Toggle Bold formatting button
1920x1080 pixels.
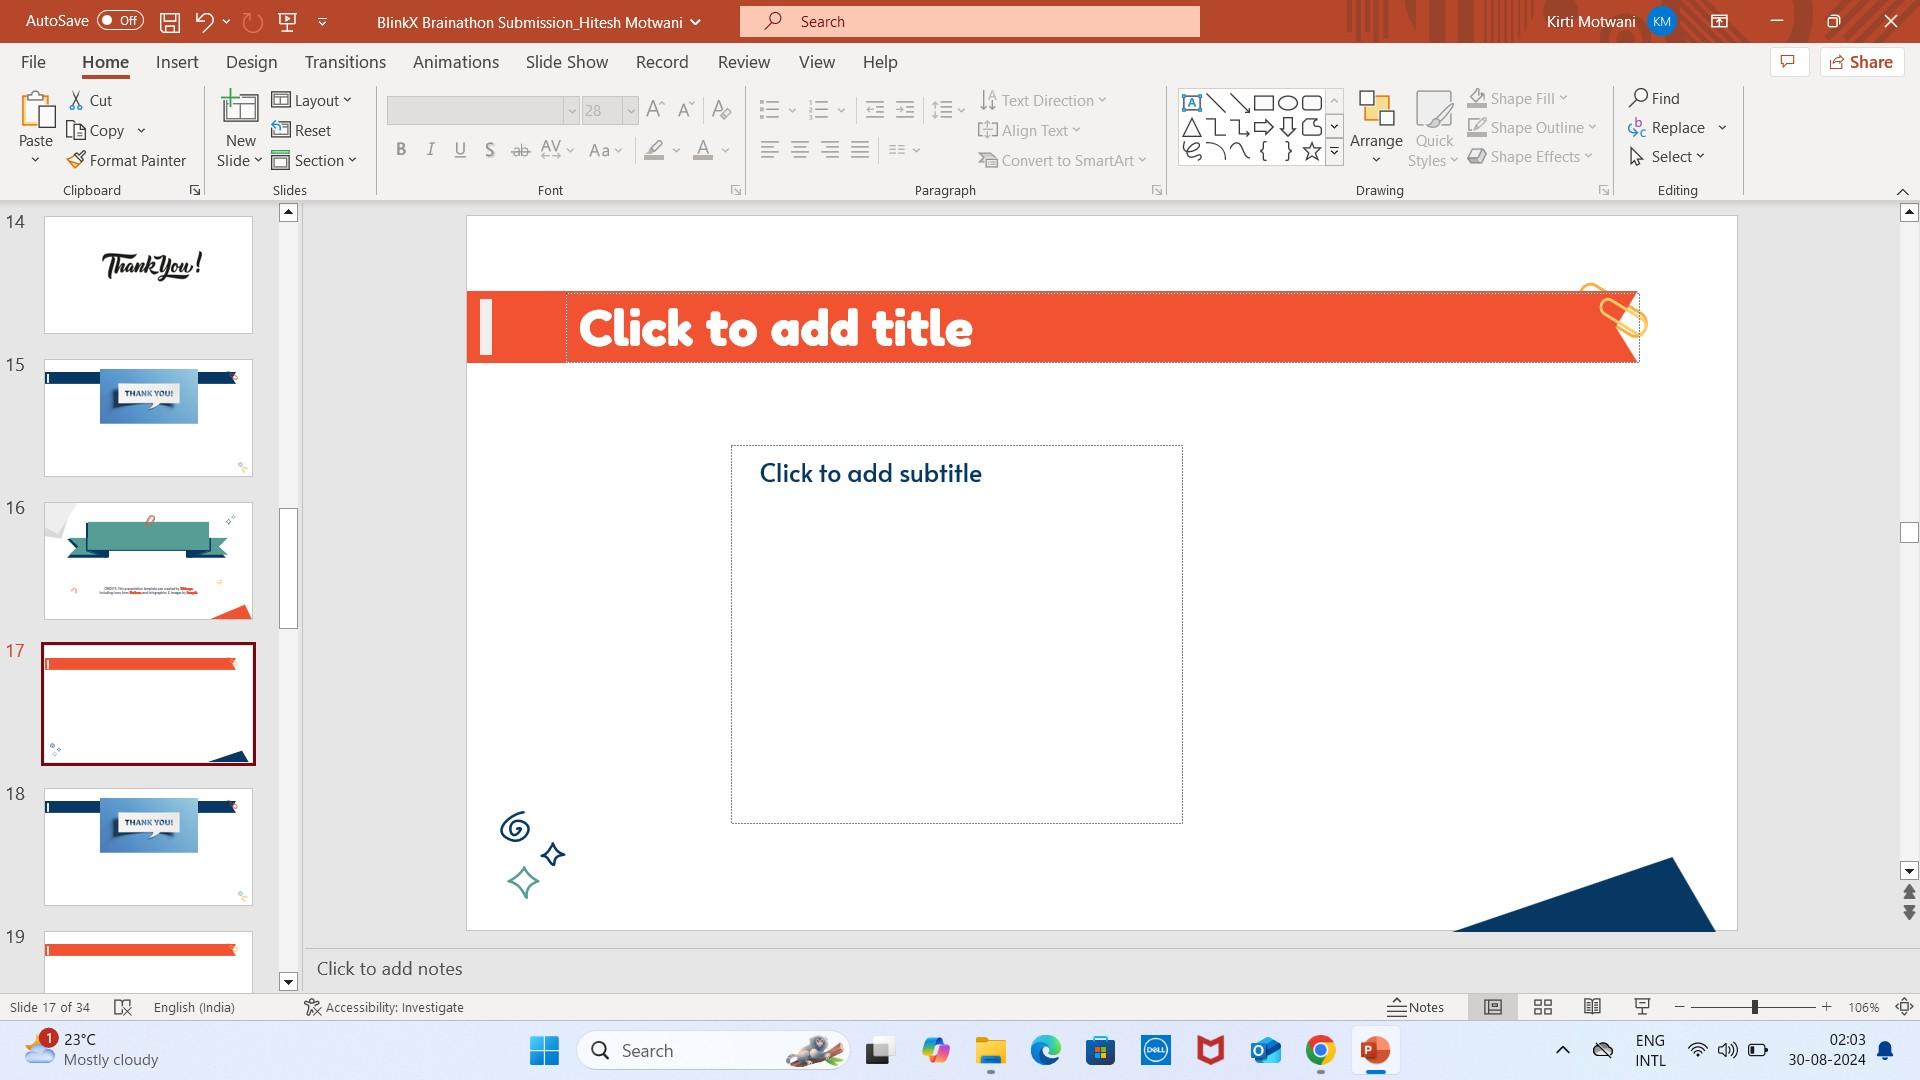pos(401,150)
